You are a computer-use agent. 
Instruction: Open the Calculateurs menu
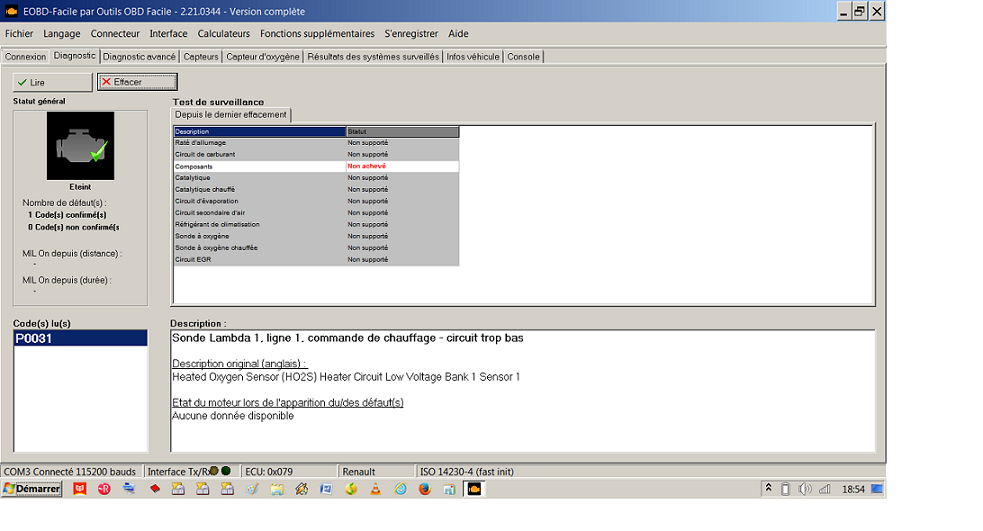(224, 33)
